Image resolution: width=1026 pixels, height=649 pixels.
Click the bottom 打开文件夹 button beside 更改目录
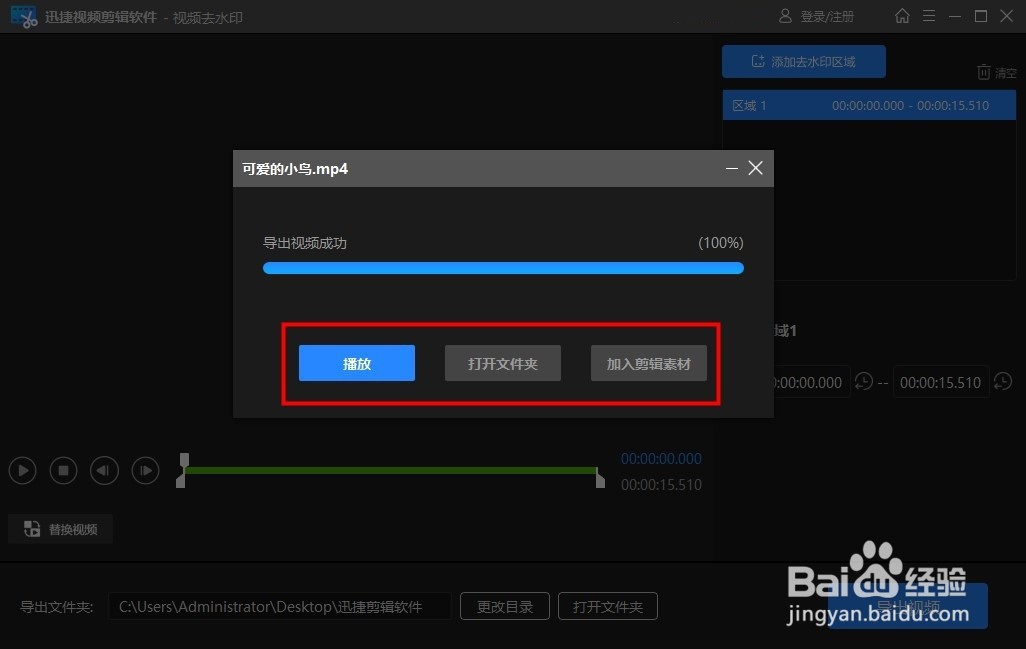pos(607,606)
